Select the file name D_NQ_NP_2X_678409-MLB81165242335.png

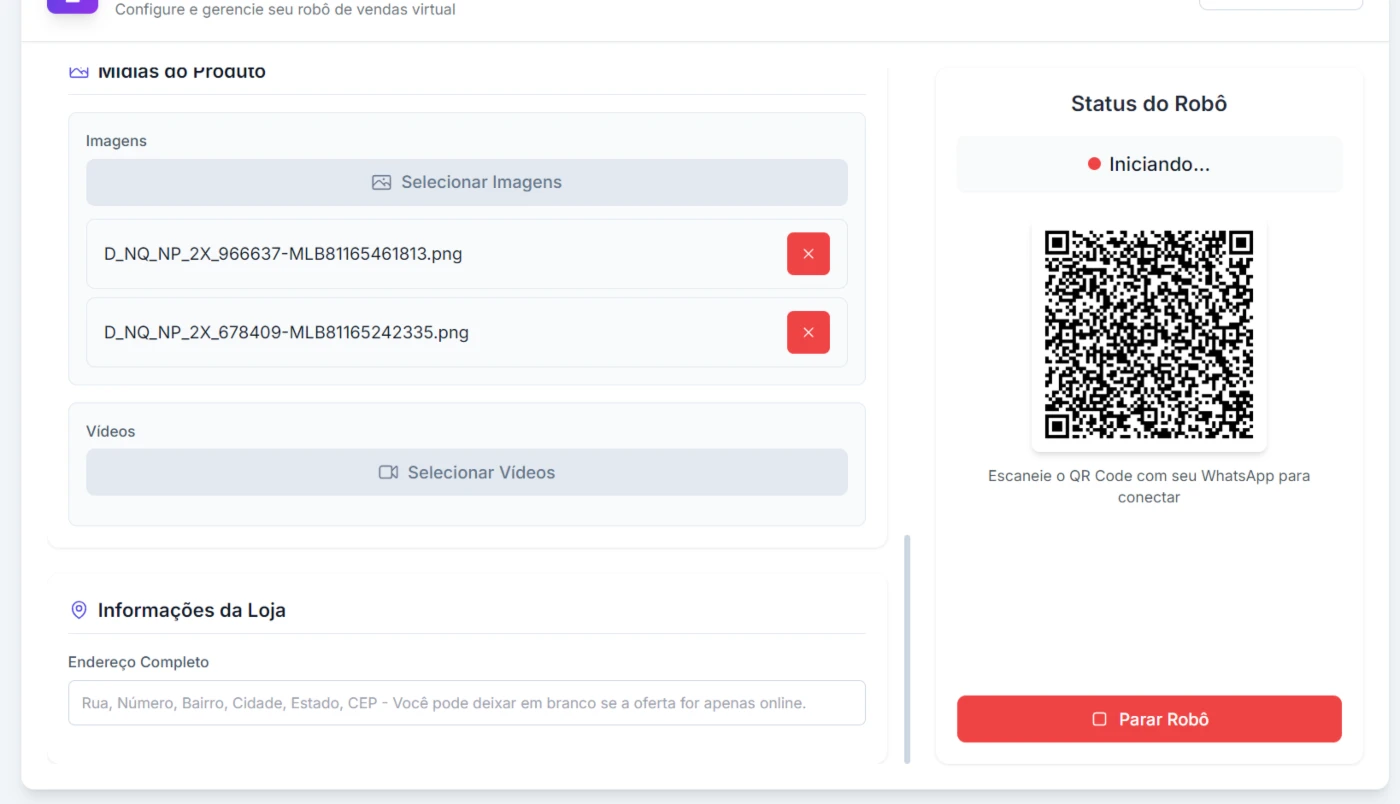point(286,332)
